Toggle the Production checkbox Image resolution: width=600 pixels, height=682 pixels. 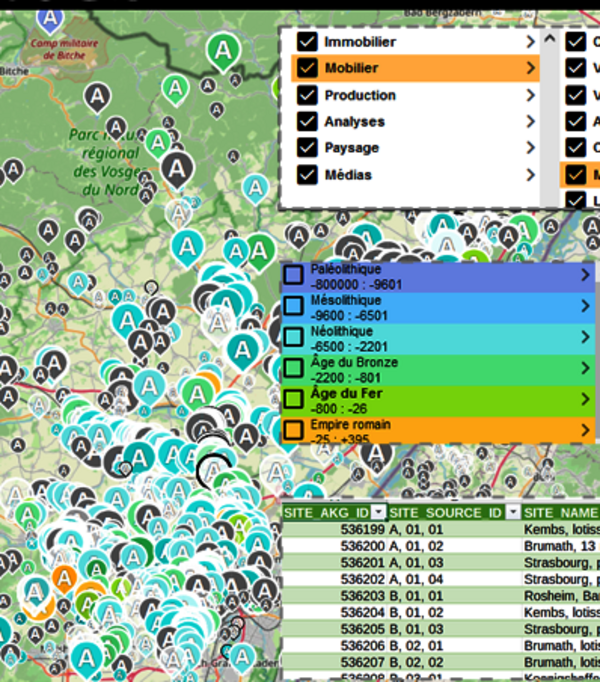click(x=307, y=95)
